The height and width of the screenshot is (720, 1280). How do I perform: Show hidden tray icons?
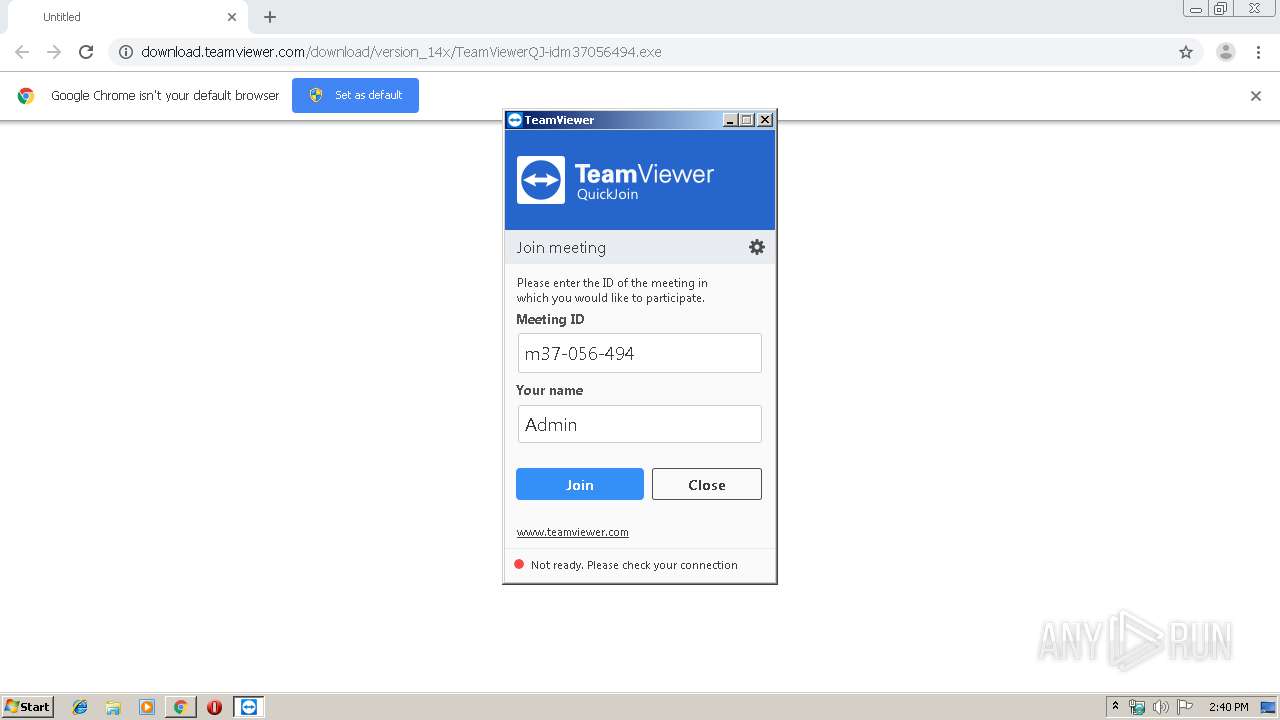[x=1115, y=706]
